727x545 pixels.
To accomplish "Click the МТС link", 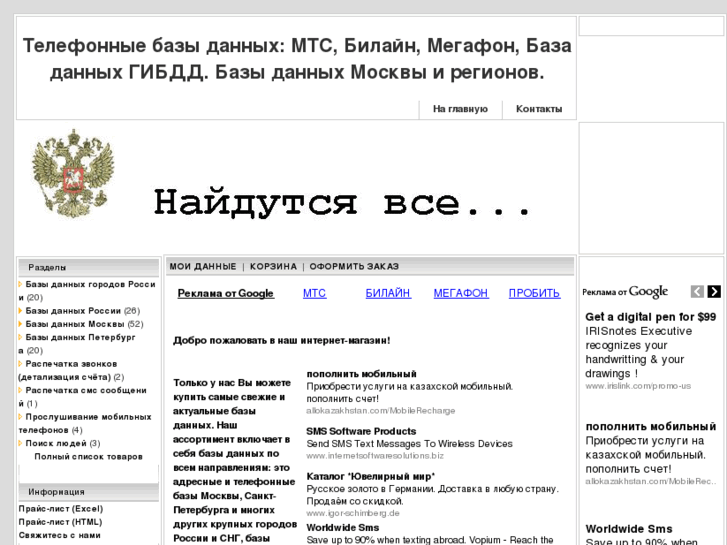I will click(x=314, y=293).
